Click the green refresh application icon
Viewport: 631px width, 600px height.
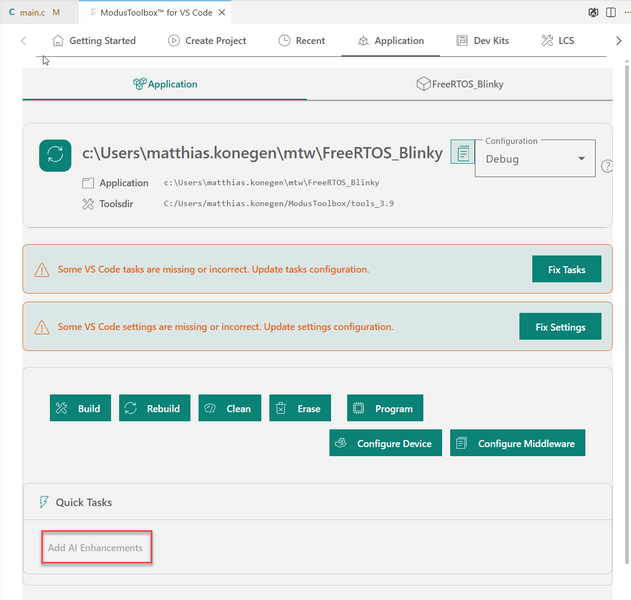(55, 155)
